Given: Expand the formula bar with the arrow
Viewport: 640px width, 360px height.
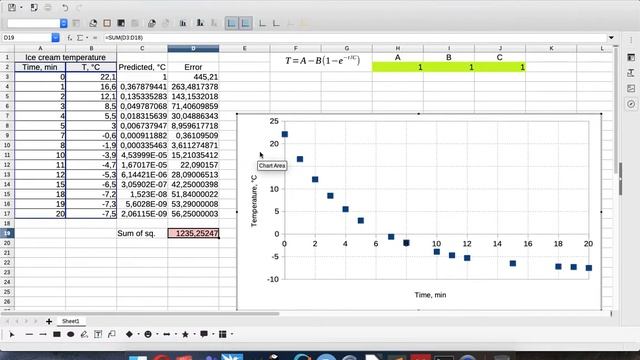Looking at the screenshot, I should [x=611, y=38].
